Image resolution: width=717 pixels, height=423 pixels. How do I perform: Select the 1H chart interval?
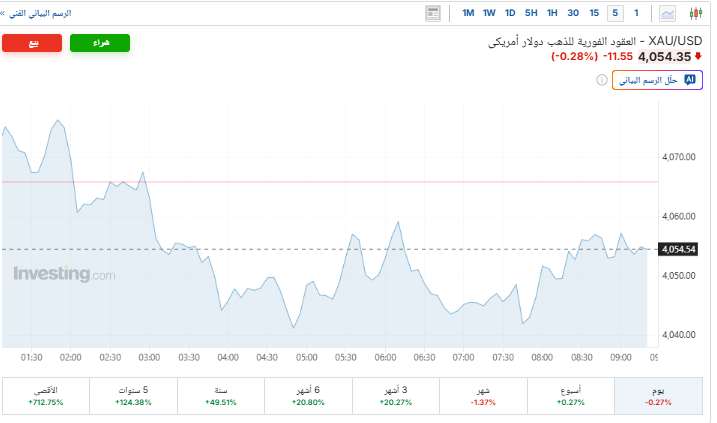(551, 13)
